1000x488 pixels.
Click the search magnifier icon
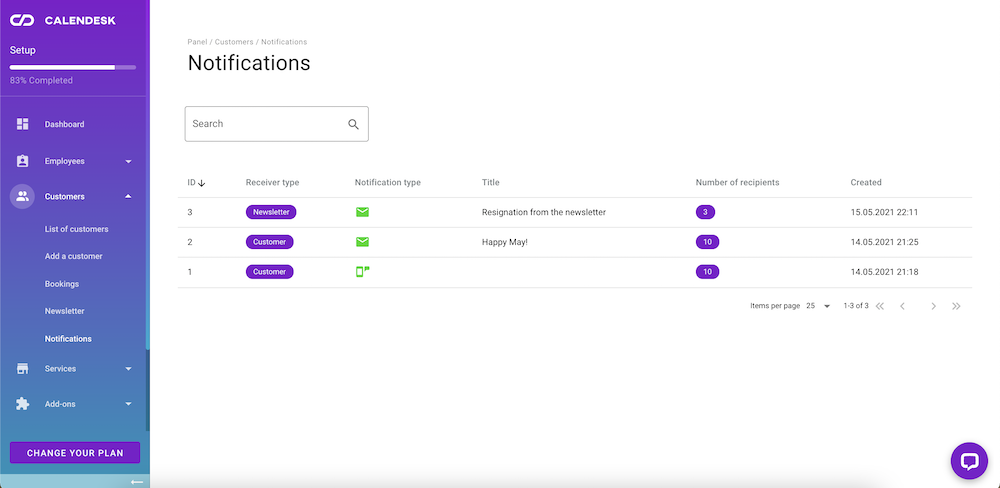pos(353,124)
